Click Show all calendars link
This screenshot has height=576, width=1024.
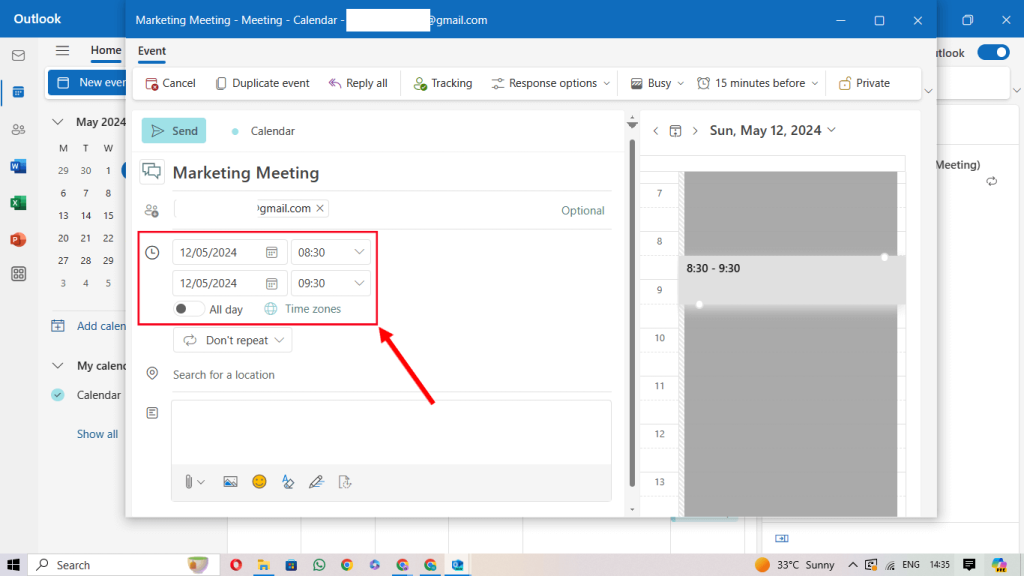97,434
